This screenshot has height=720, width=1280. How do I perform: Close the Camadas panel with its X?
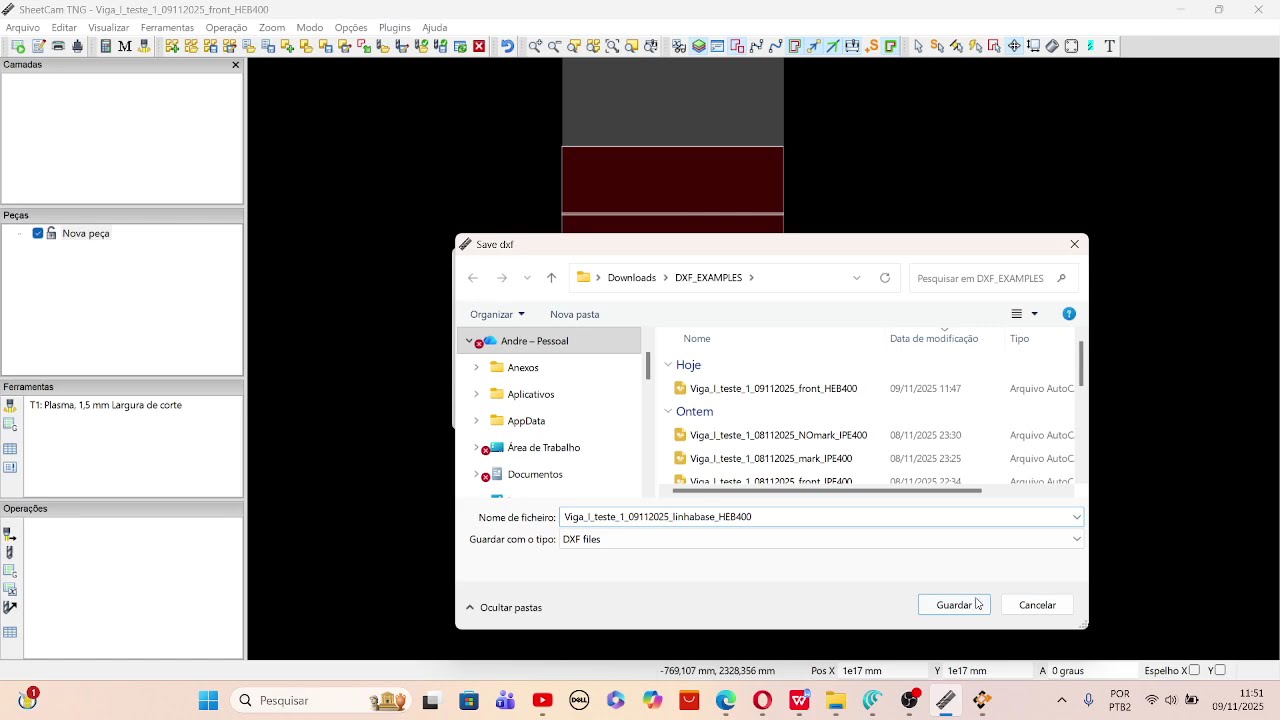236,65
